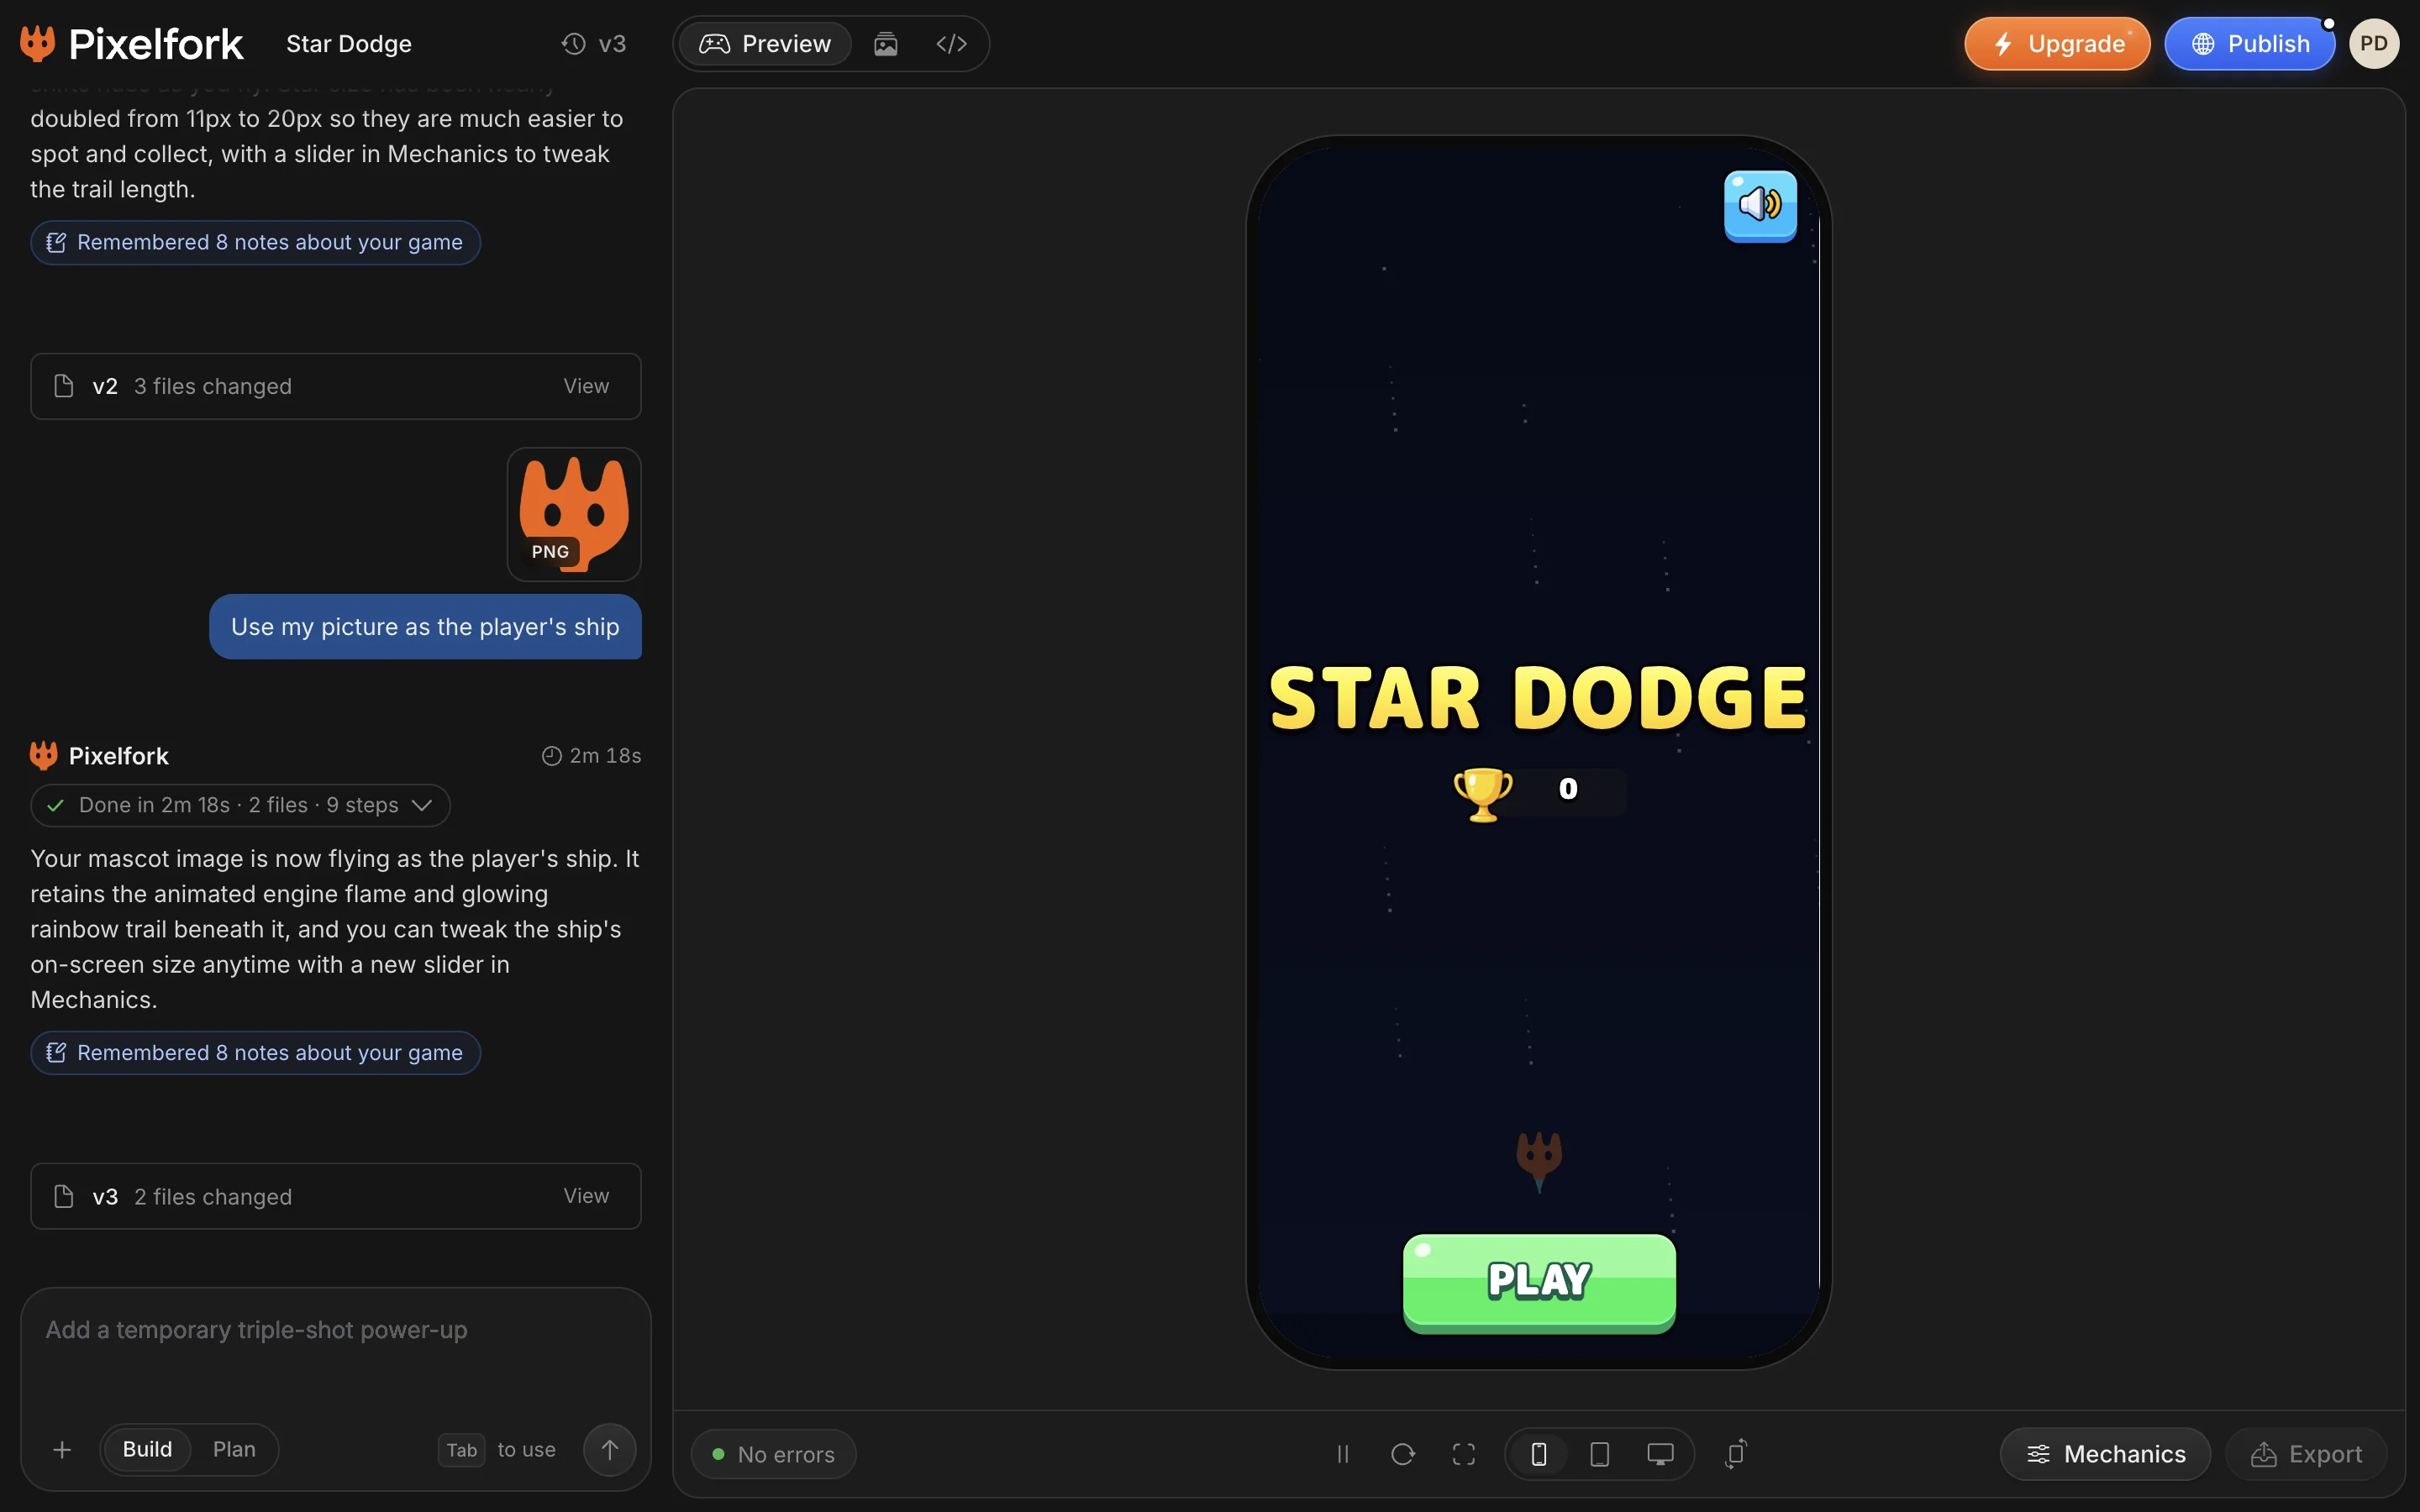Screen dimensions: 2420x1512
Task: Enter fullscreen preview mode
Action: (x=1464, y=1454)
